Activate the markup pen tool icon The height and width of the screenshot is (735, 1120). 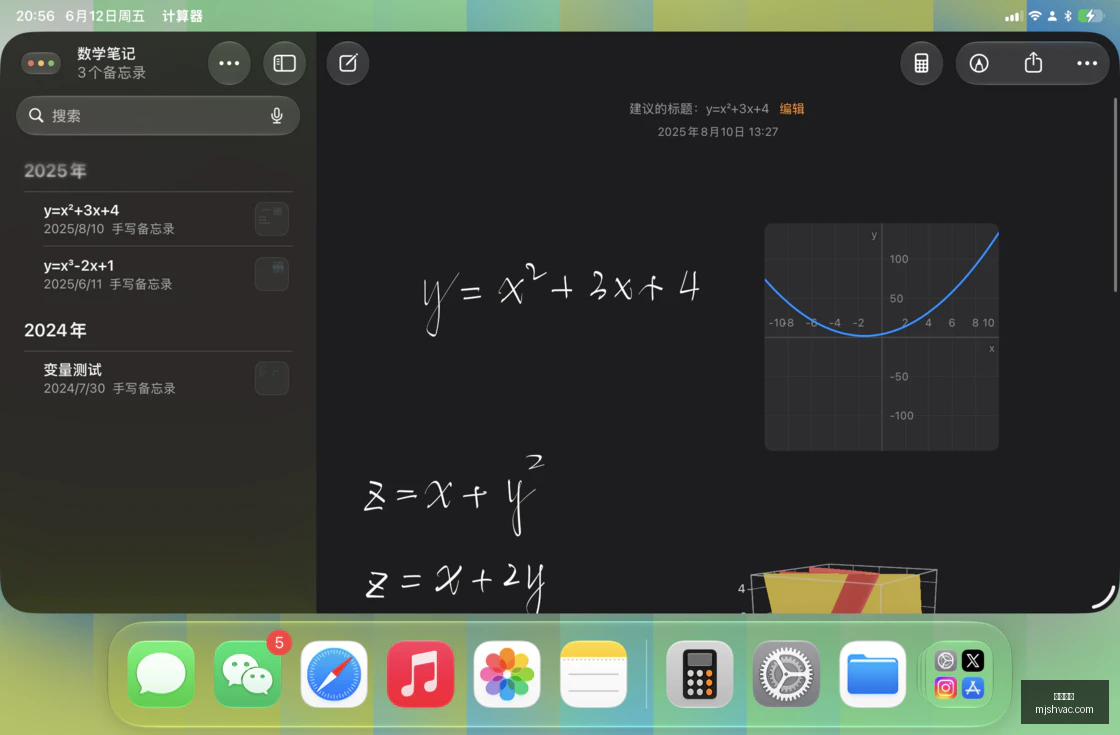click(x=979, y=64)
